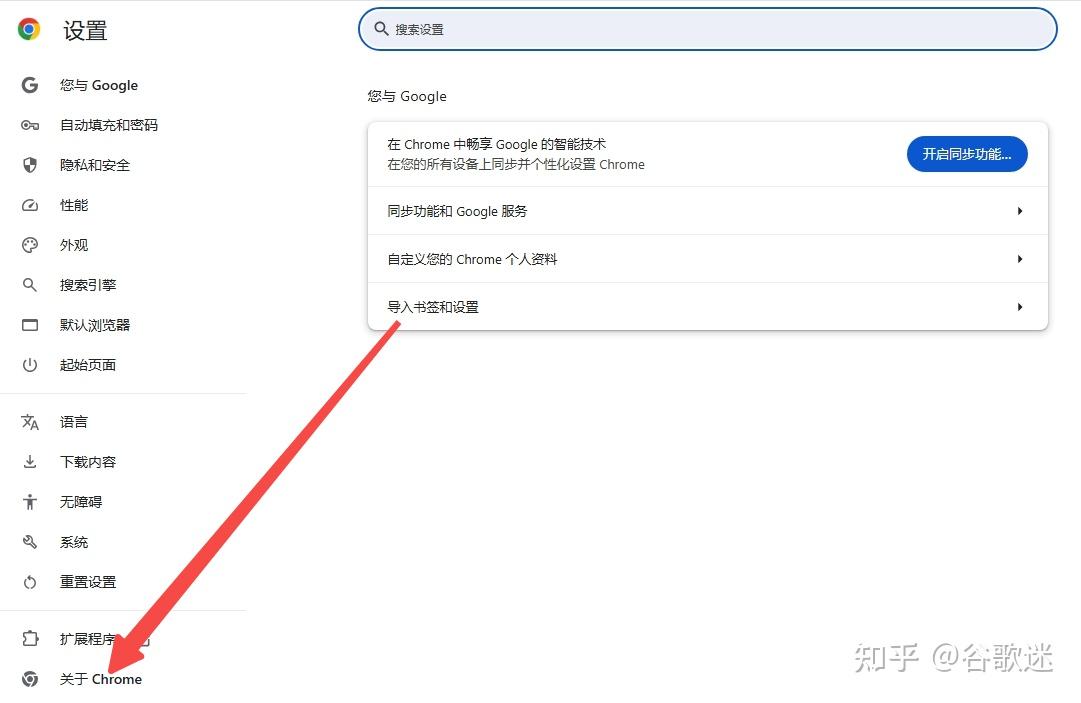Click the 您与 Google section heading
This screenshot has height=703, width=1081.
click(407, 96)
